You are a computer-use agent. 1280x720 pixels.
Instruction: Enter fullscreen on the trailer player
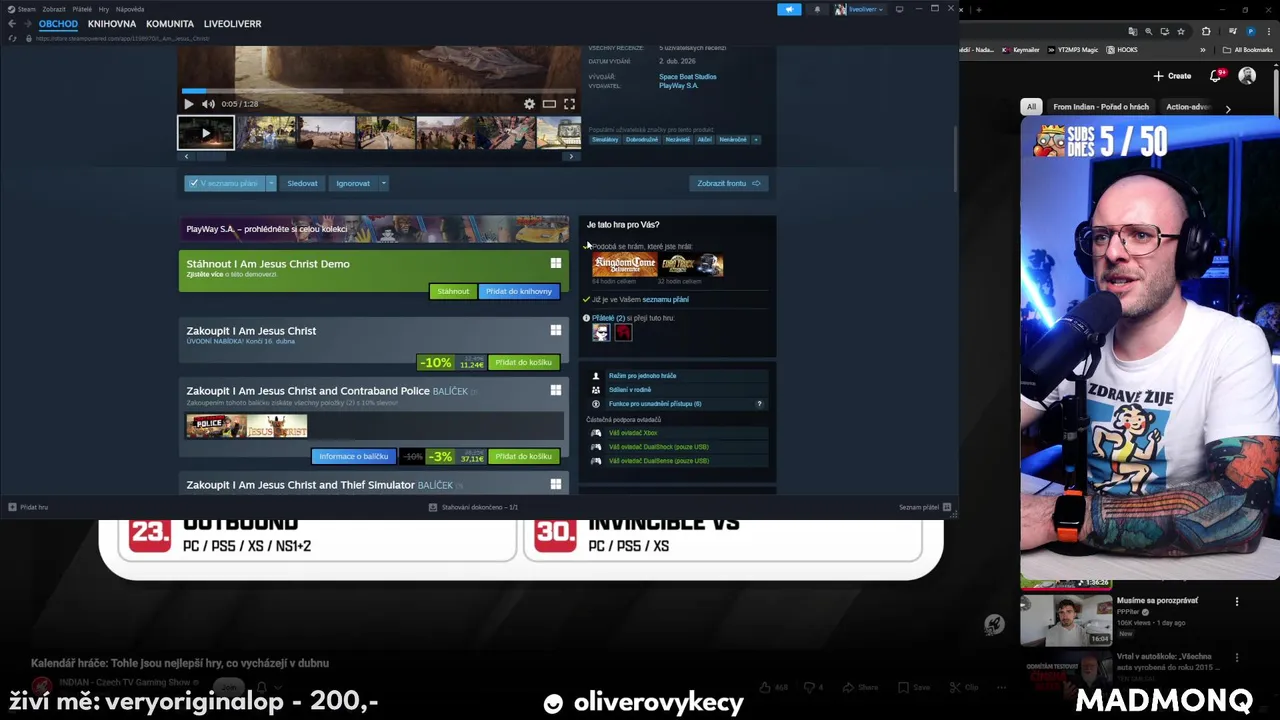(x=569, y=104)
